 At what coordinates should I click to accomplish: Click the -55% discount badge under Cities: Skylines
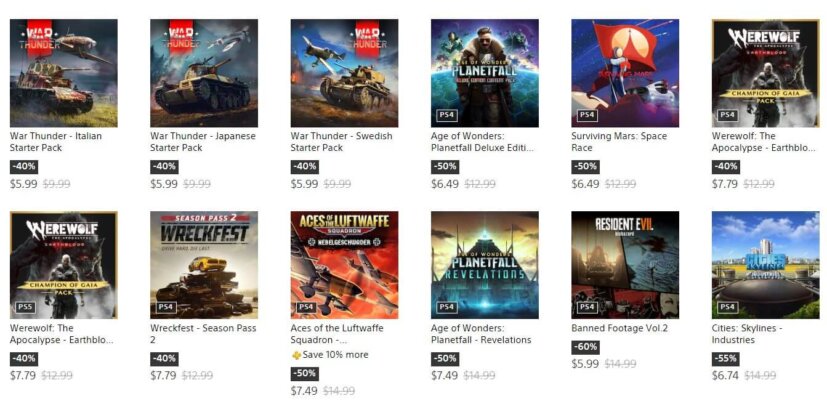click(x=726, y=358)
